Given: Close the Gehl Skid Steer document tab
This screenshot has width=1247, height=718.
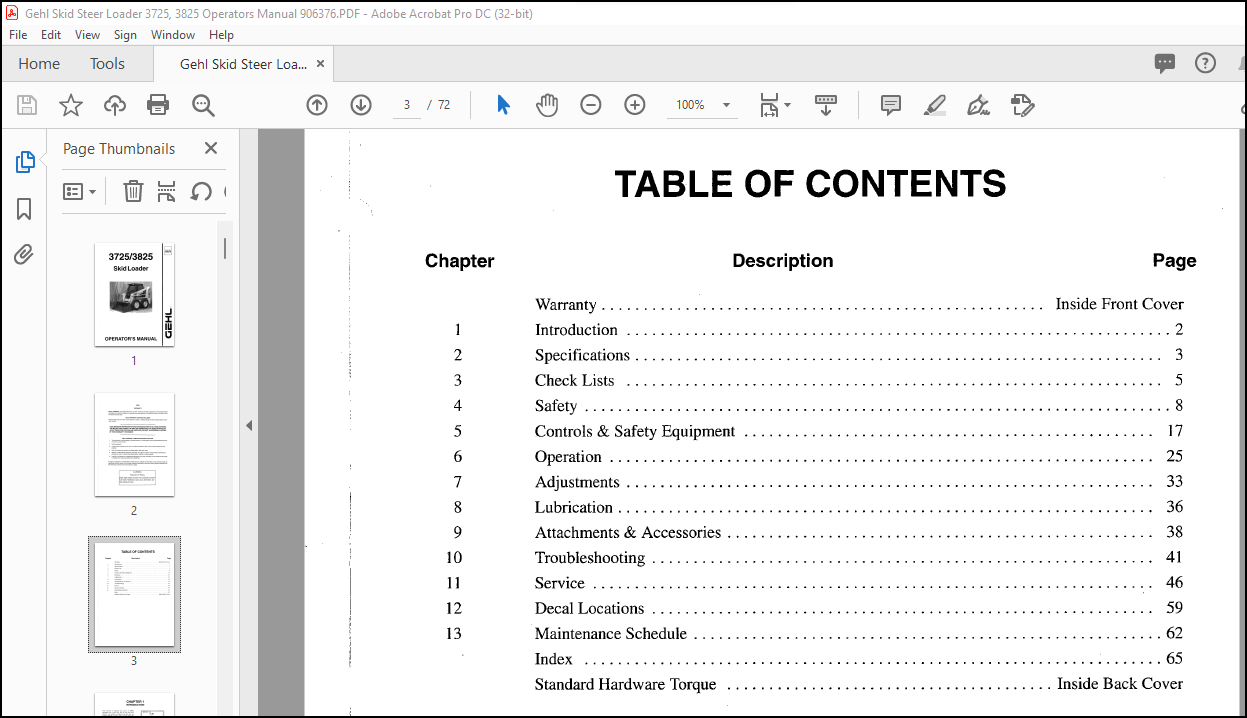Looking at the screenshot, I should pos(320,64).
